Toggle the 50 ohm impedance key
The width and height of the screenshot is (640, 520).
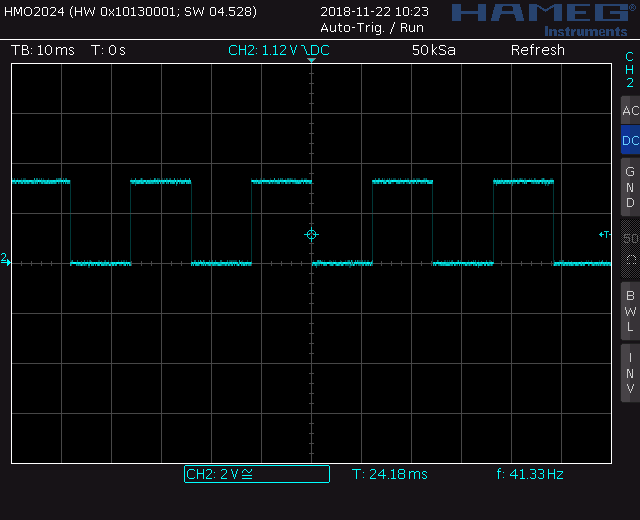(630, 249)
